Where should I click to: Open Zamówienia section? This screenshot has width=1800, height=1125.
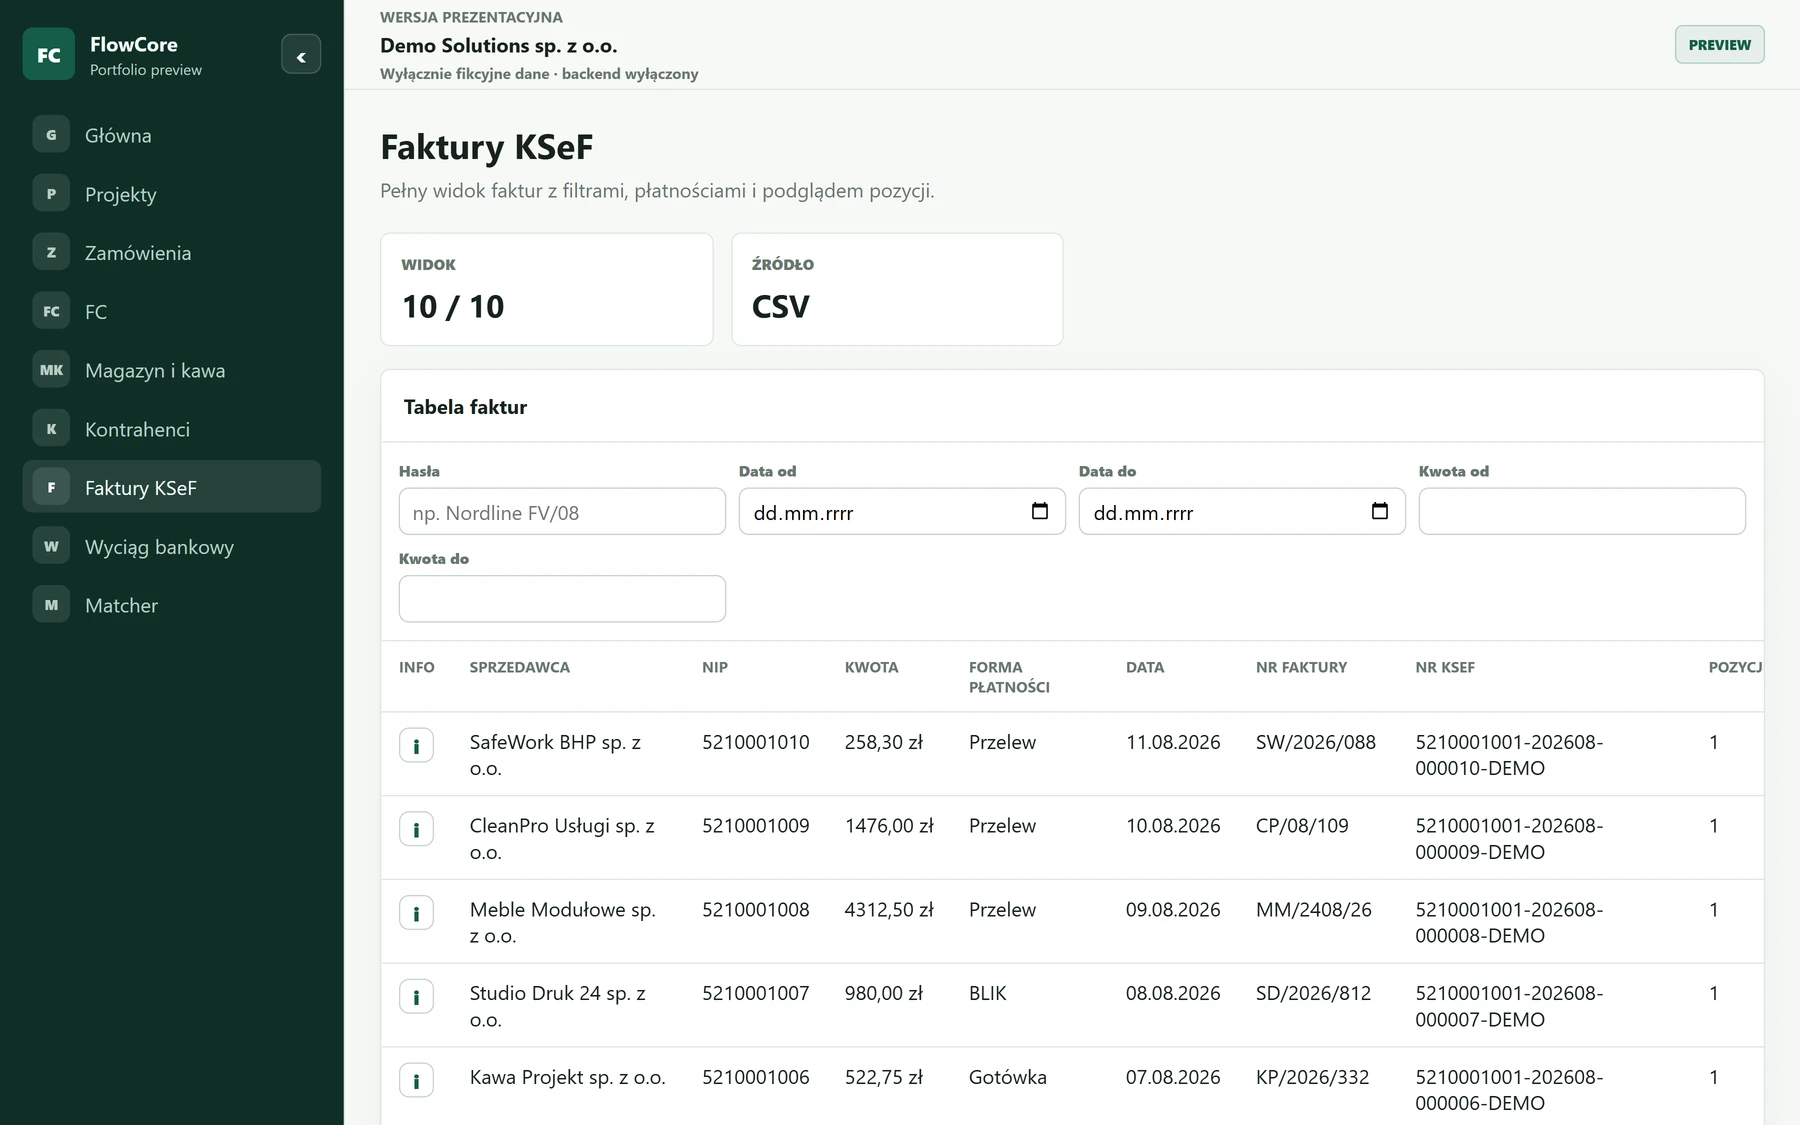tap(172, 253)
